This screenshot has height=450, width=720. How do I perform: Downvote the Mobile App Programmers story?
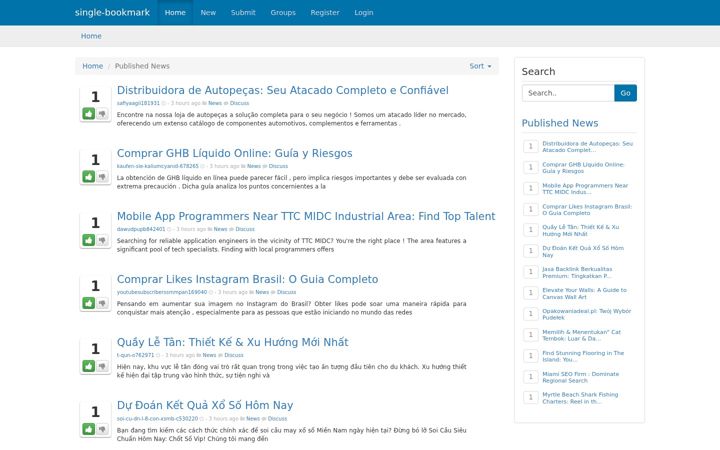[x=102, y=240]
